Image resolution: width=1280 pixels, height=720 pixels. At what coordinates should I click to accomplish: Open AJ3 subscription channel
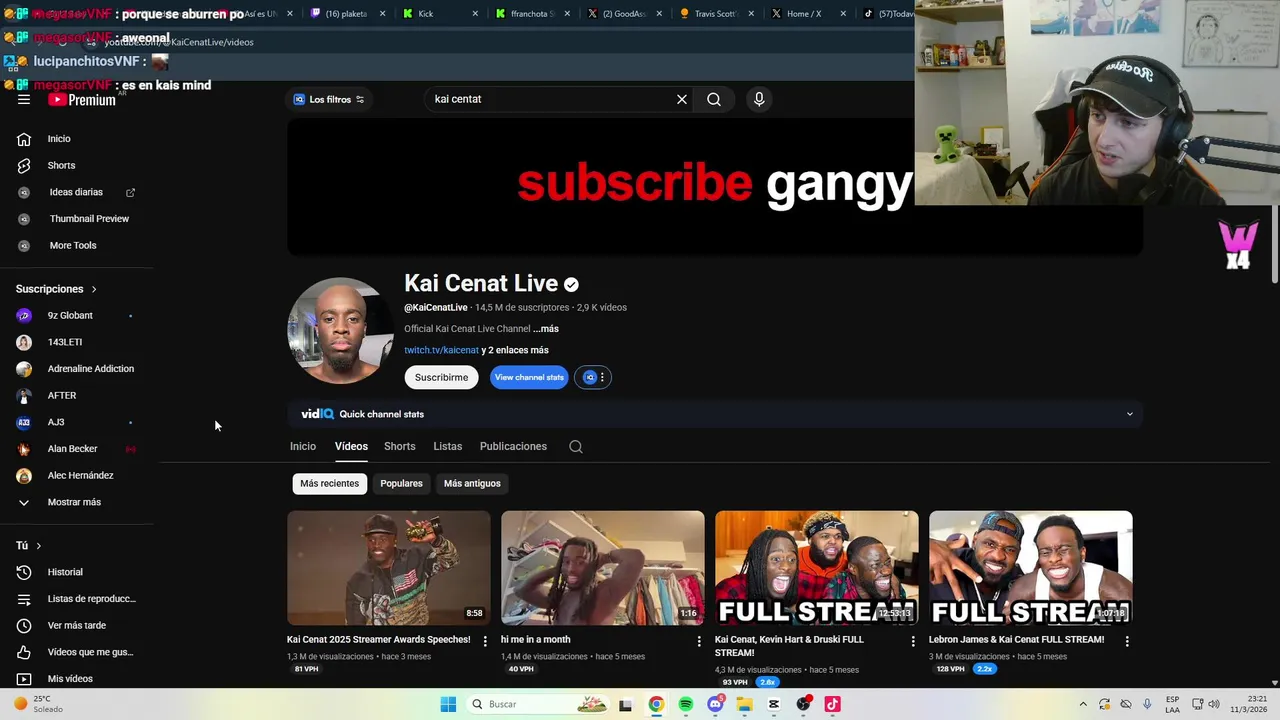coord(56,422)
